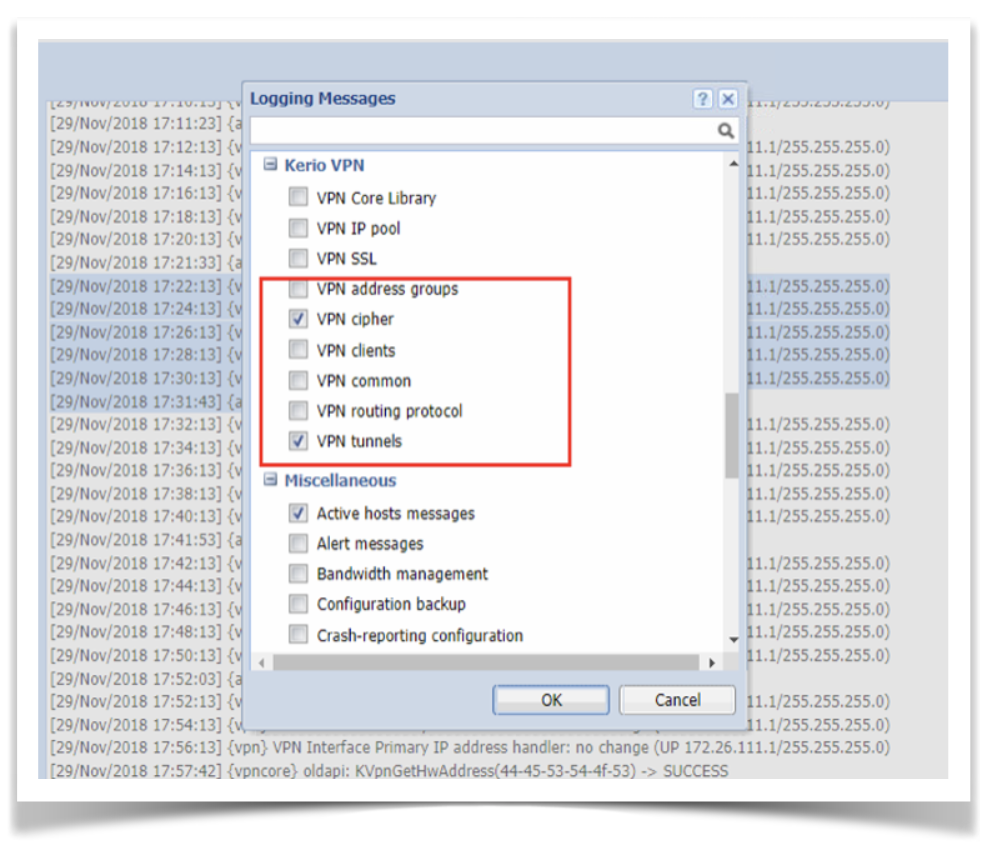Viewport: 992px width, 850px height.
Task: Check Bandwidth management option
Action: click(x=298, y=573)
